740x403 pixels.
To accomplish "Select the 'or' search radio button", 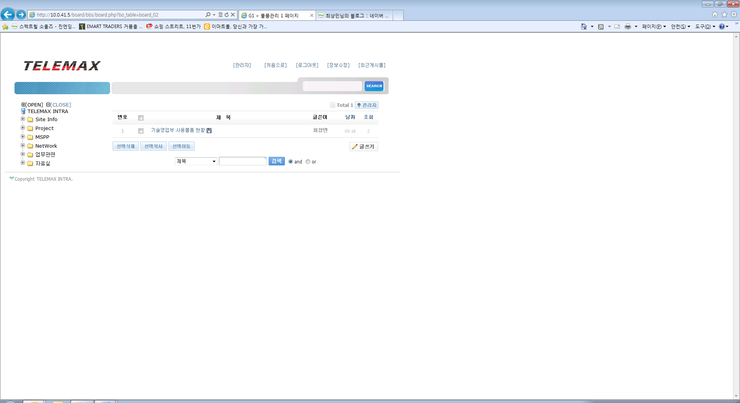I will click(308, 162).
